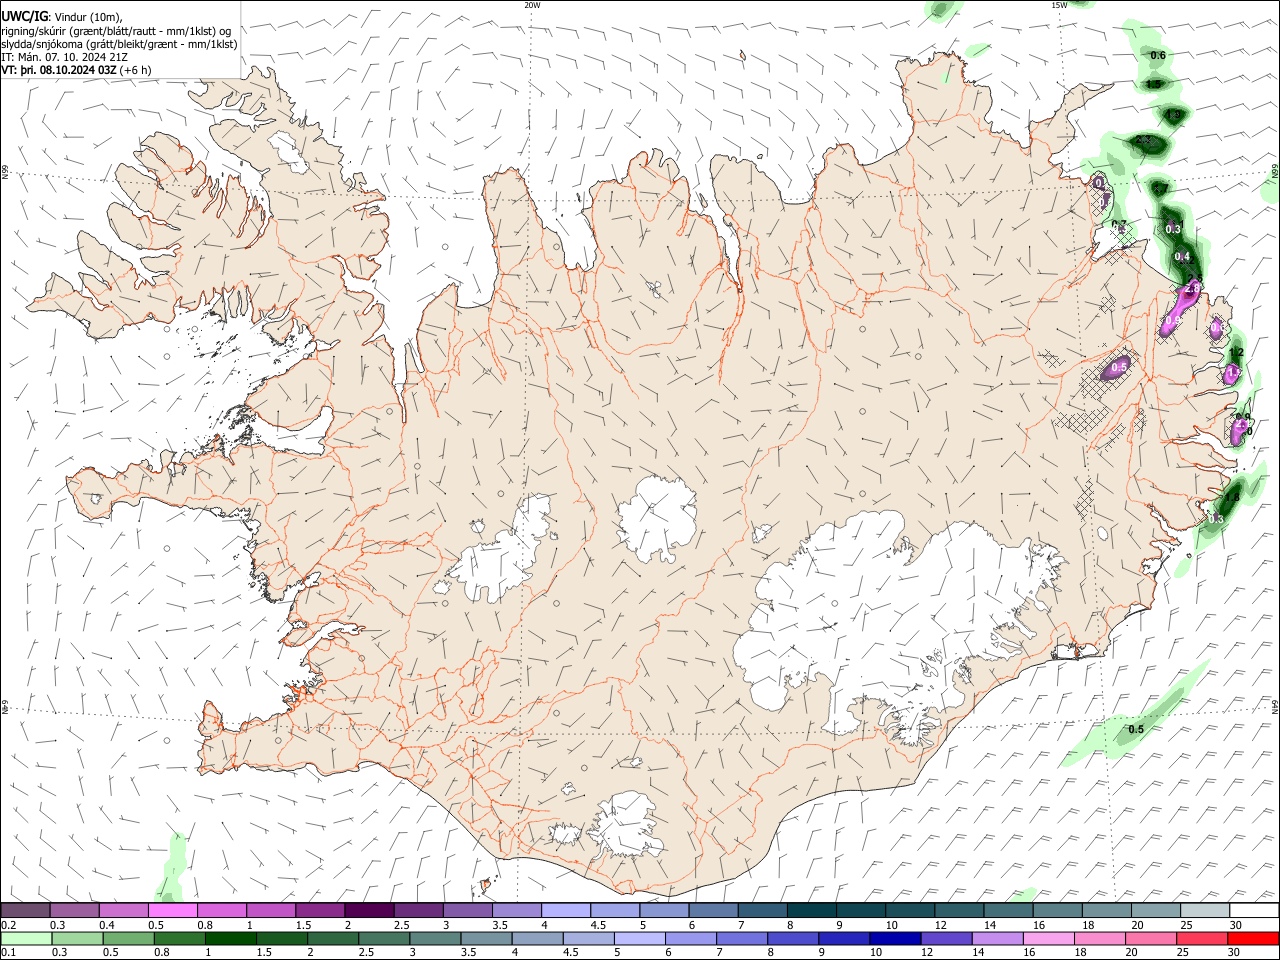Viewport: 1280px width, 960px height.
Task: Select the white 30 swatch in top legend row
Action: tap(1253, 911)
